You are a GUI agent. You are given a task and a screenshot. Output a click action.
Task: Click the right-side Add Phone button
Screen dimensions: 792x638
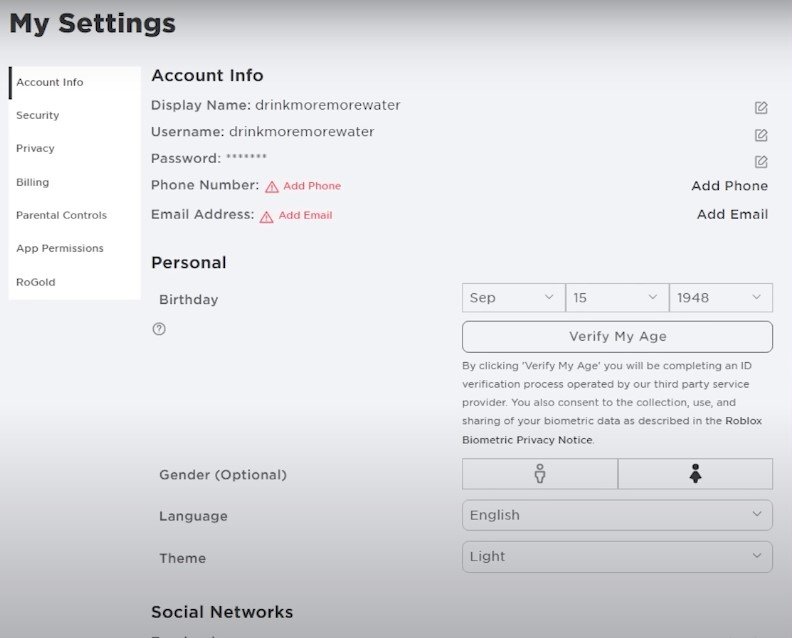tap(729, 186)
